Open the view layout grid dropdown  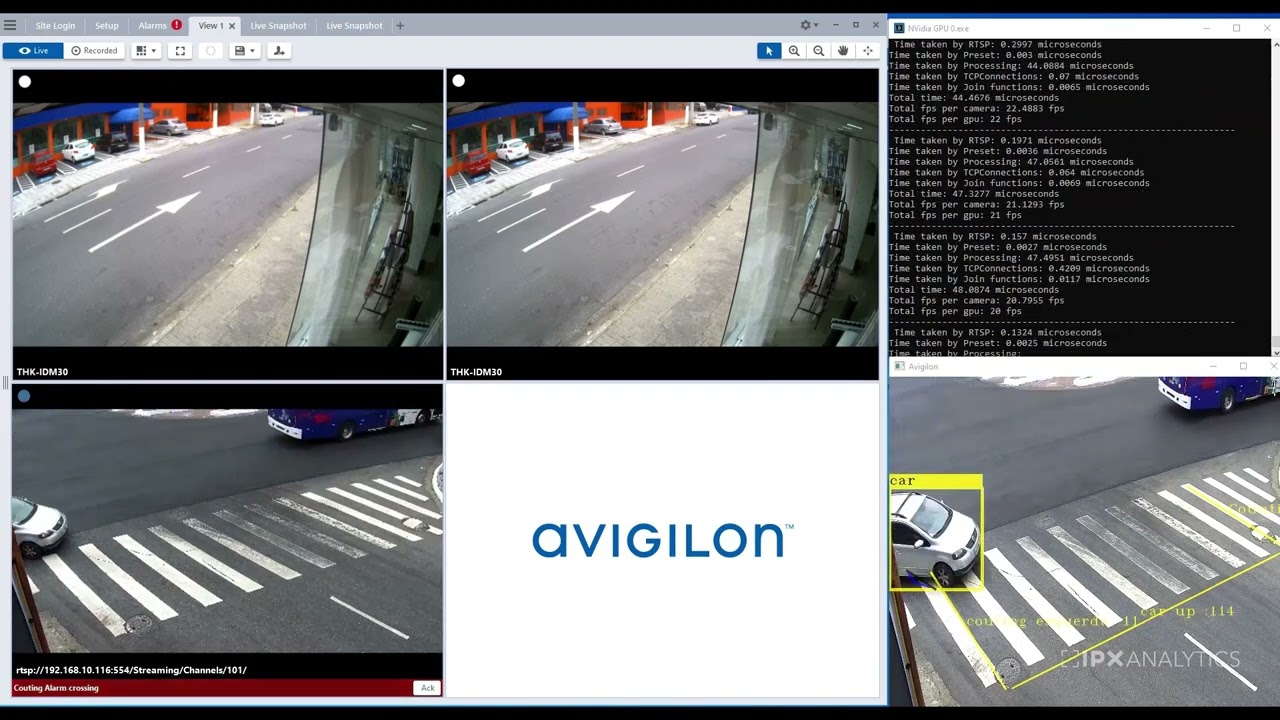146,51
